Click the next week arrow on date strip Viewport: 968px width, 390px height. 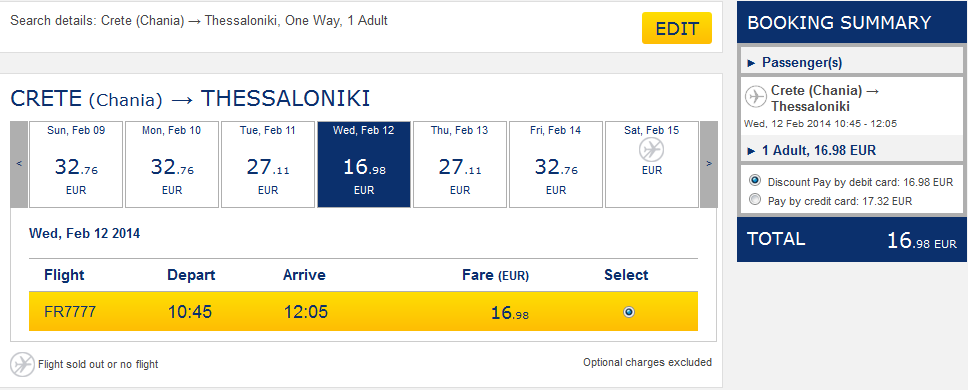click(709, 164)
